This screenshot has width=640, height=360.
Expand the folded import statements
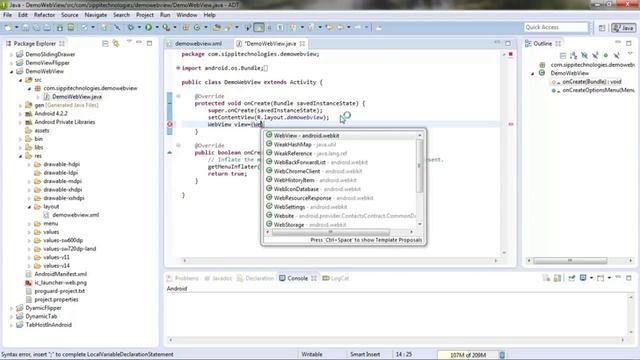[x=178, y=68]
